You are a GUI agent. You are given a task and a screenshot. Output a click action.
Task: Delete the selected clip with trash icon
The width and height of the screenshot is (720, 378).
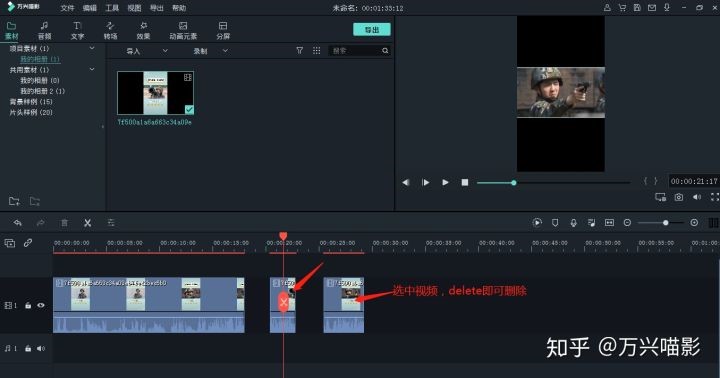[x=64, y=223]
